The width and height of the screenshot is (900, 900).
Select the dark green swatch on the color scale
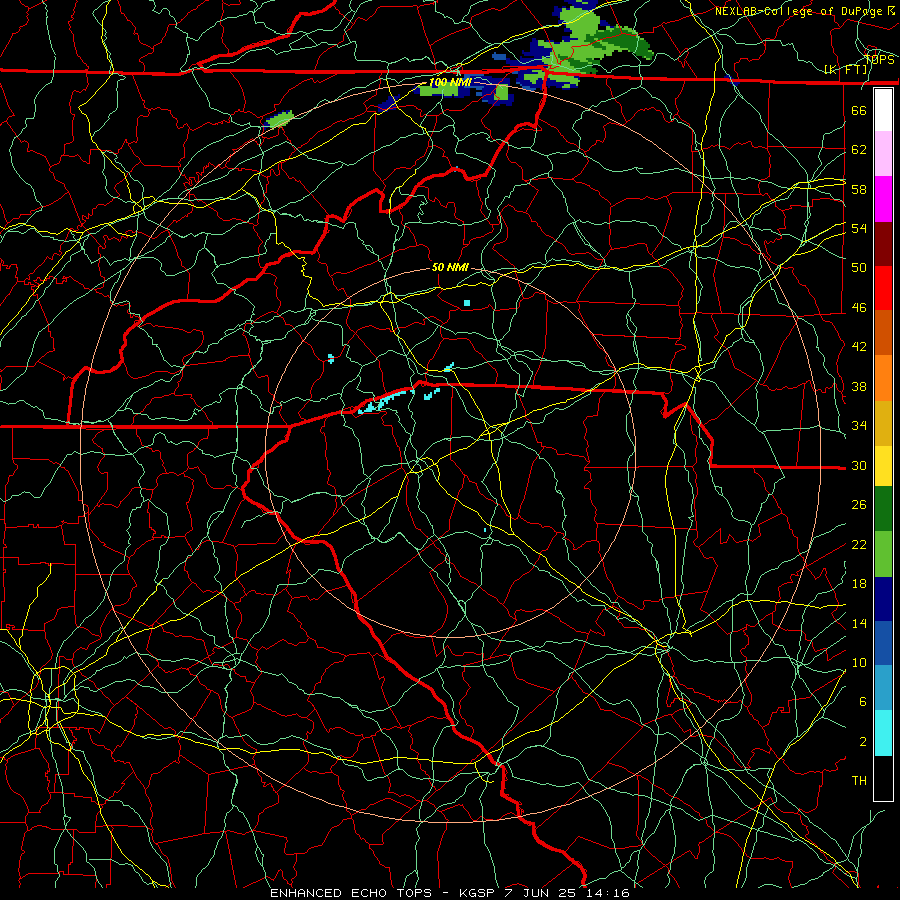pyautogui.click(x=883, y=509)
